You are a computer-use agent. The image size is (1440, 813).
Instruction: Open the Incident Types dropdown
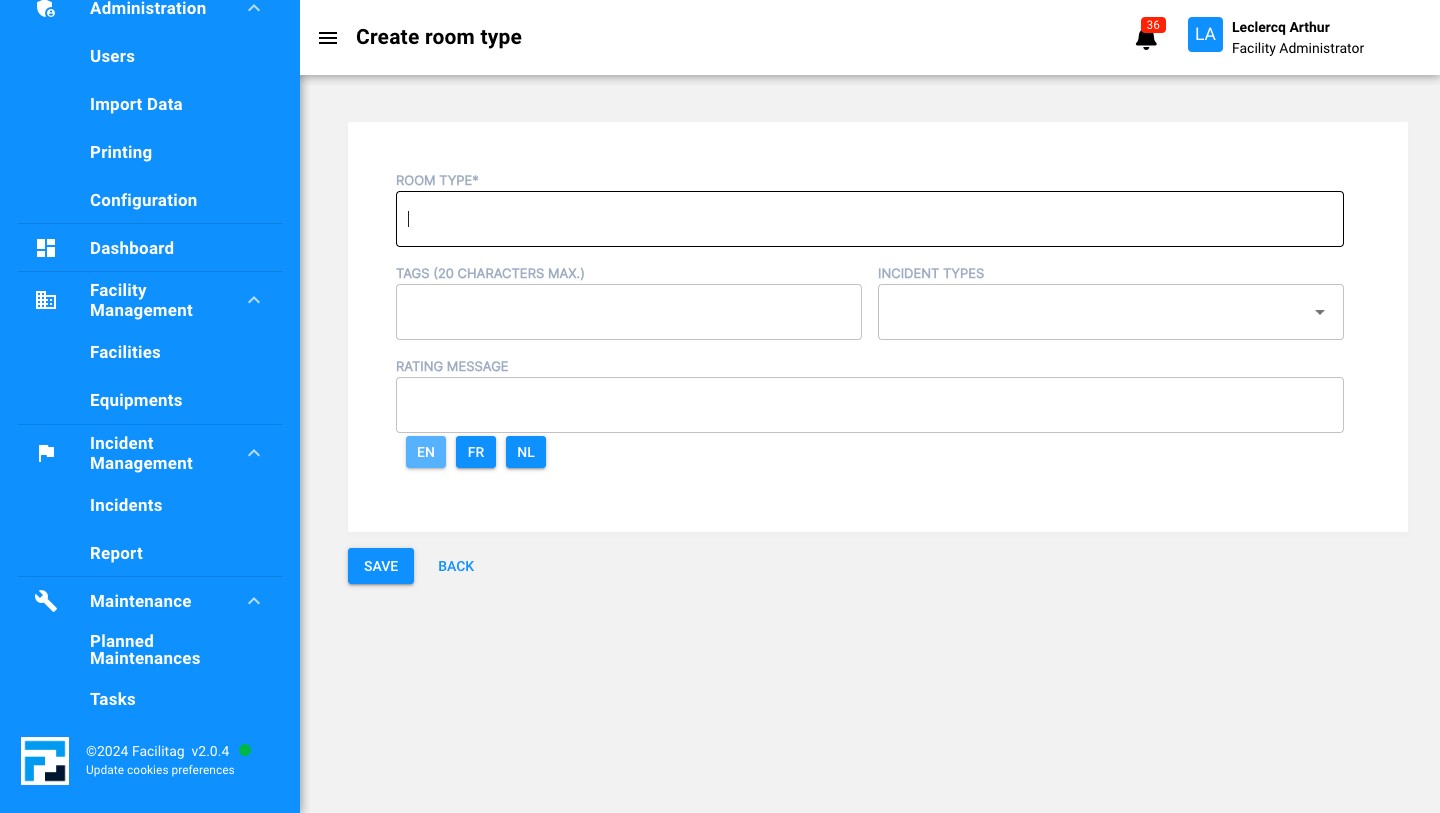pos(1110,312)
